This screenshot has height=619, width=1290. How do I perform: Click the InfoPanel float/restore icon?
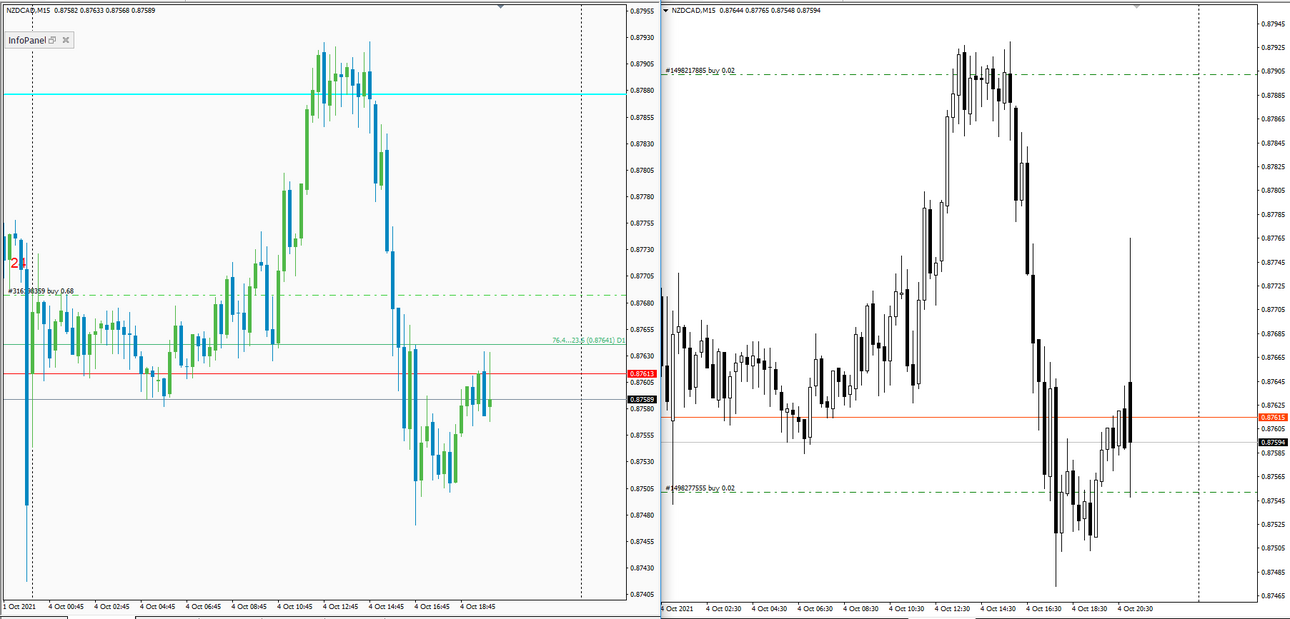pyautogui.click(x=52, y=40)
